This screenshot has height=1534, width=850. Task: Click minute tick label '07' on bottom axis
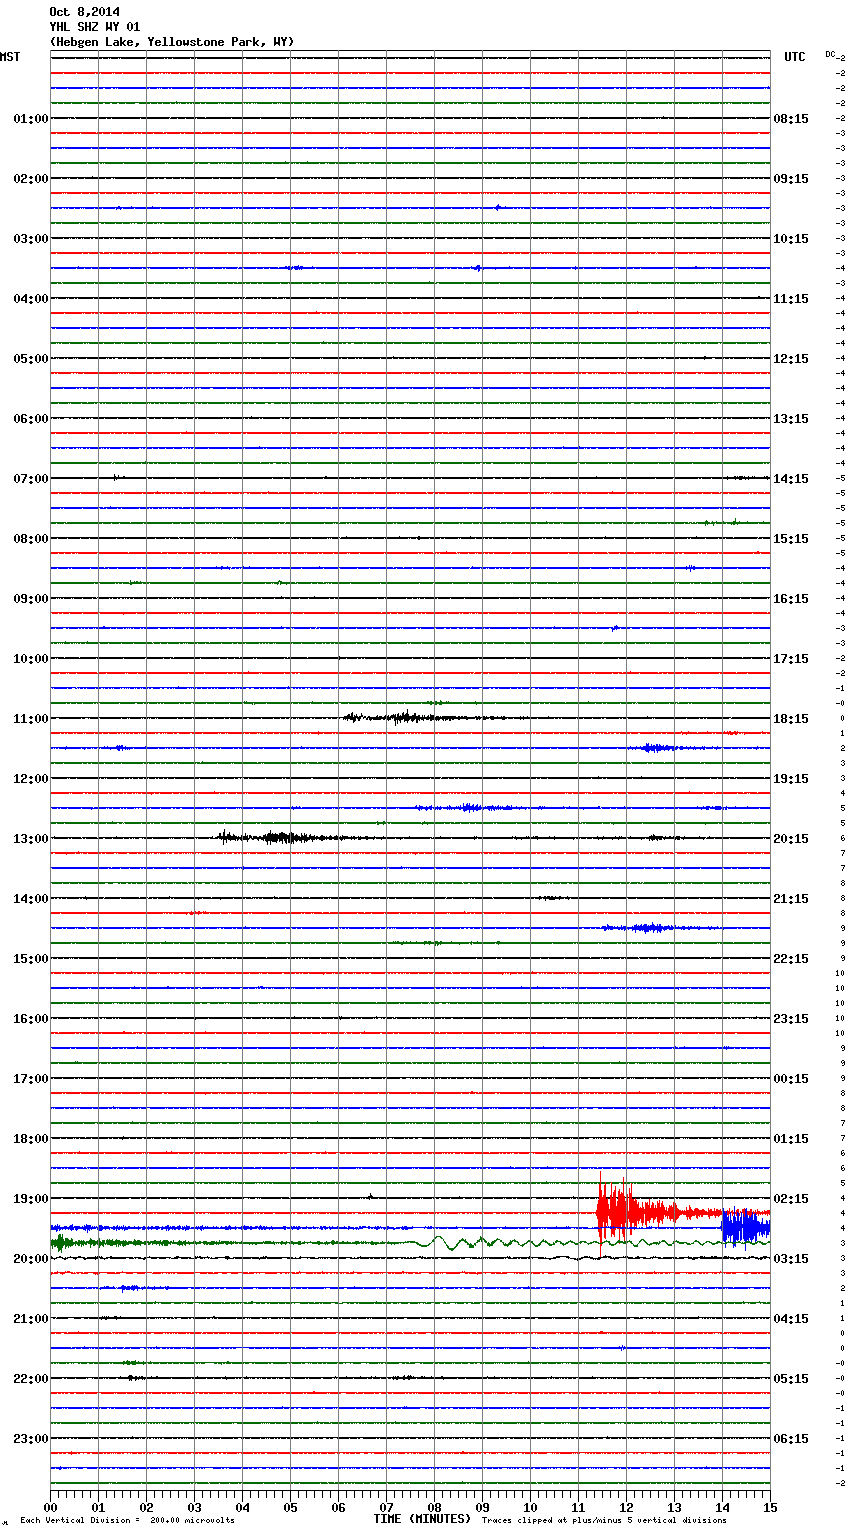click(x=386, y=1506)
